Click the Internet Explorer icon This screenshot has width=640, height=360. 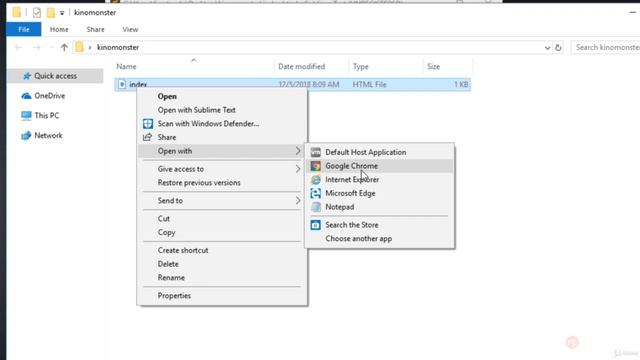tap(316, 180)
